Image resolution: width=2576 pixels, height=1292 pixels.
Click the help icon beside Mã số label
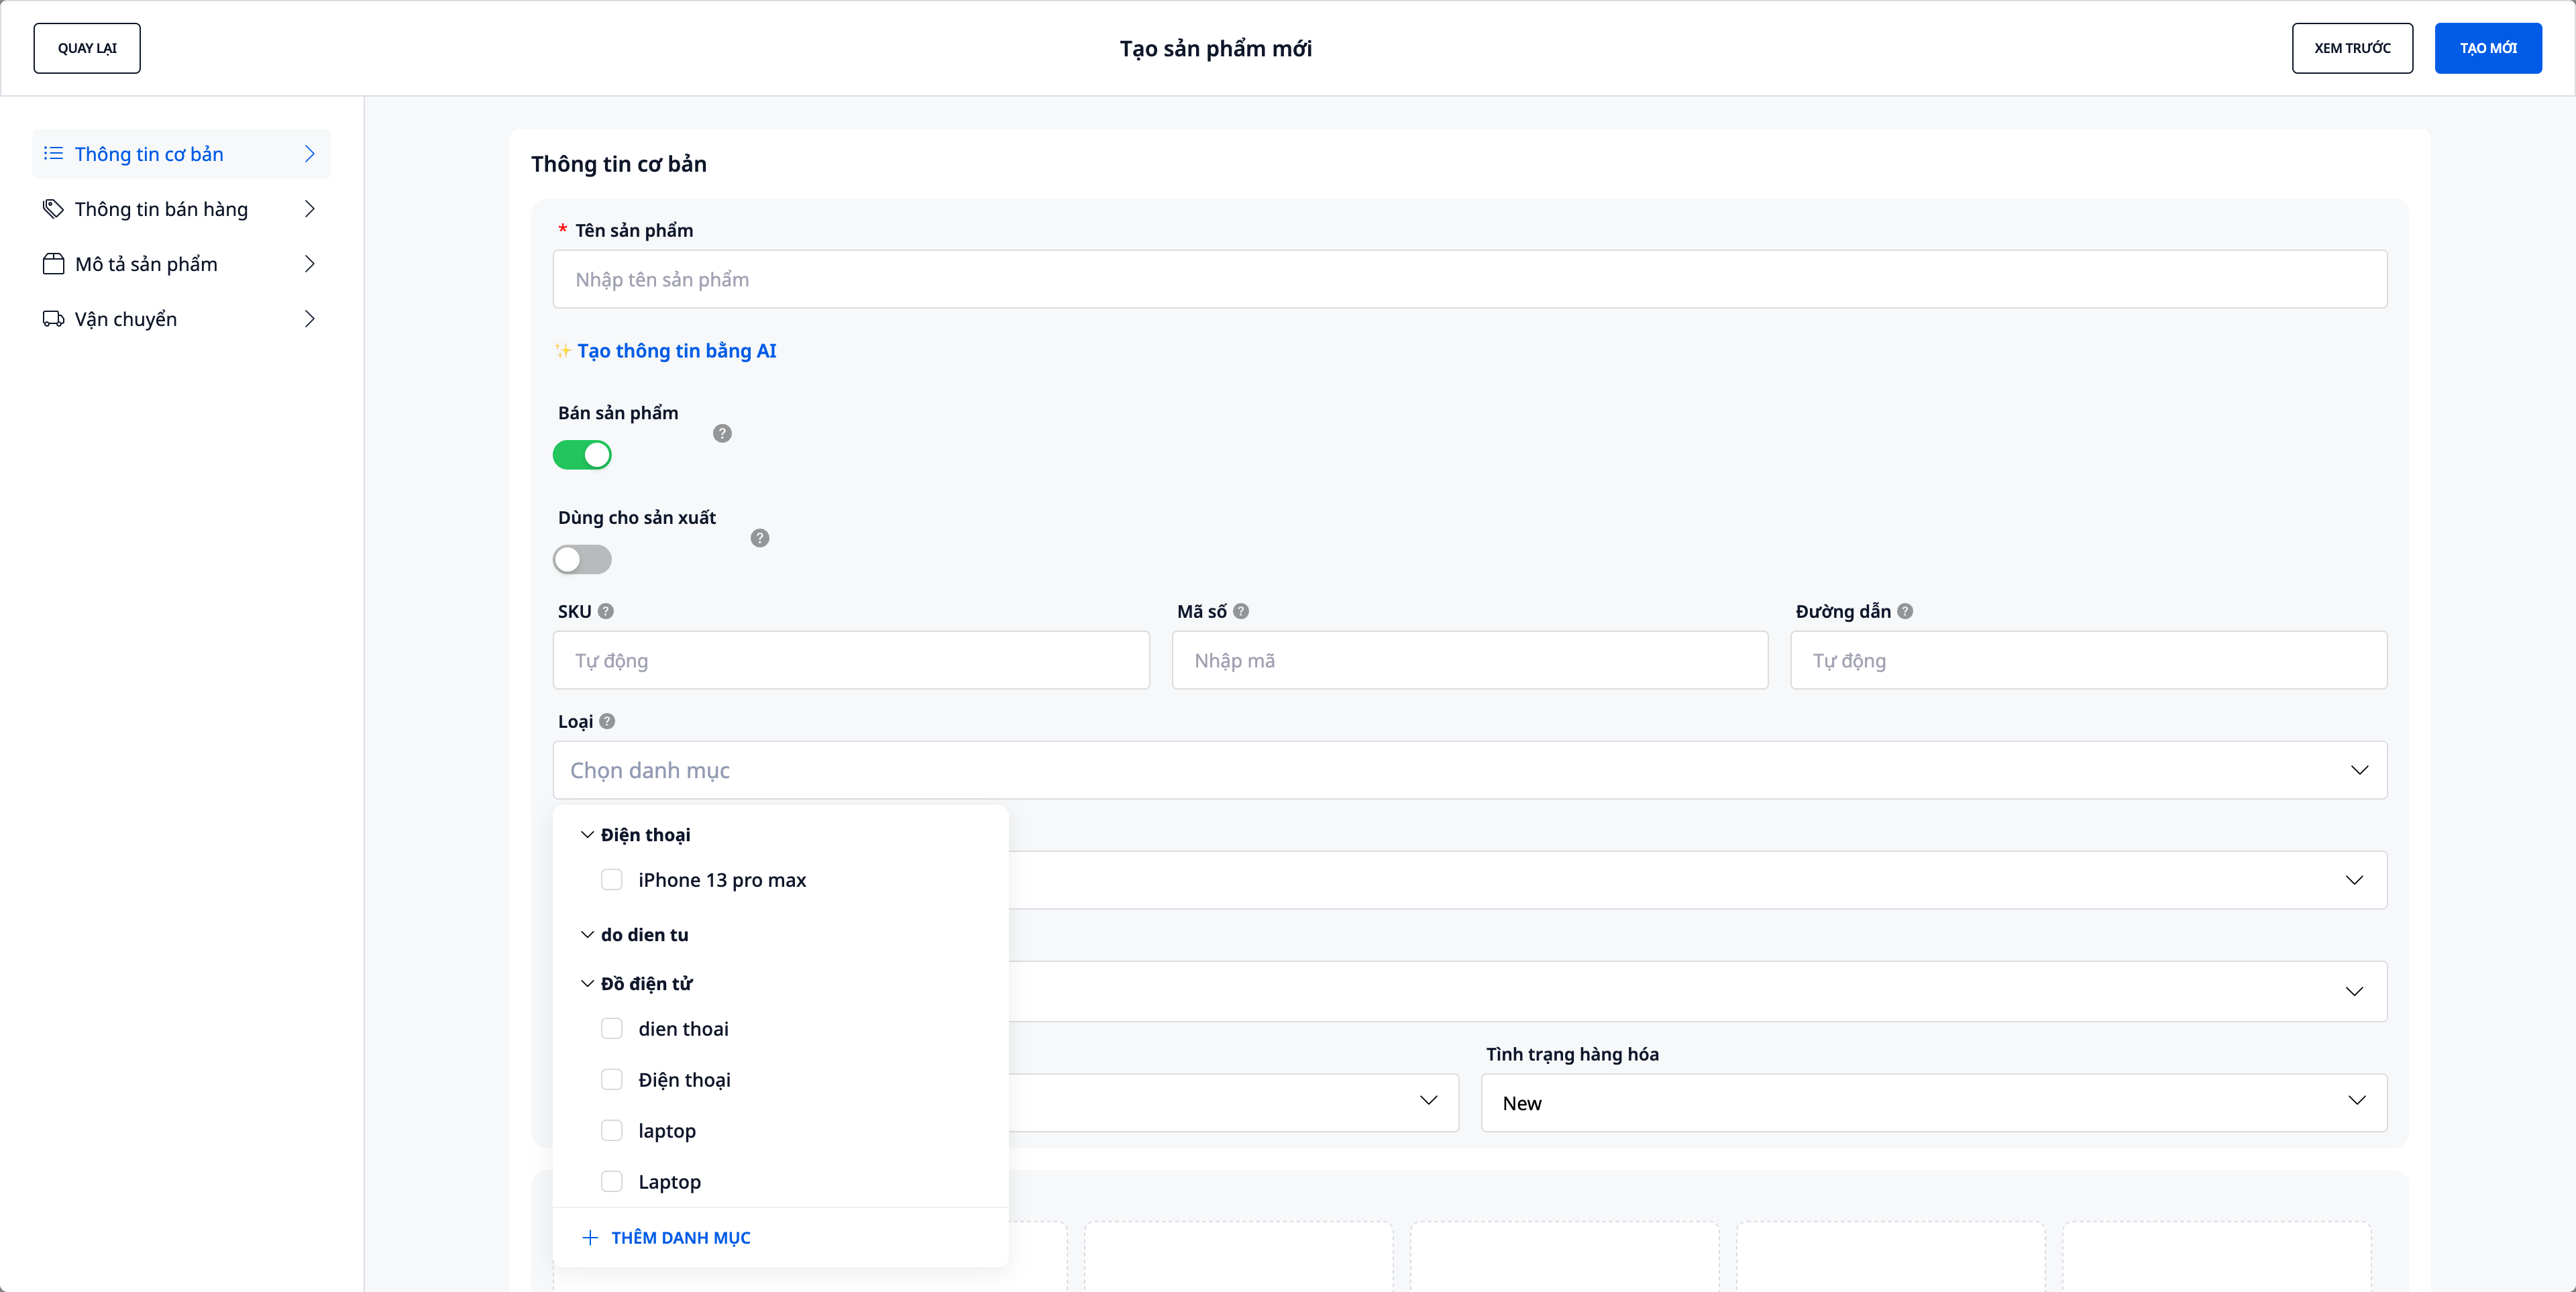(x=1241, y=611)
